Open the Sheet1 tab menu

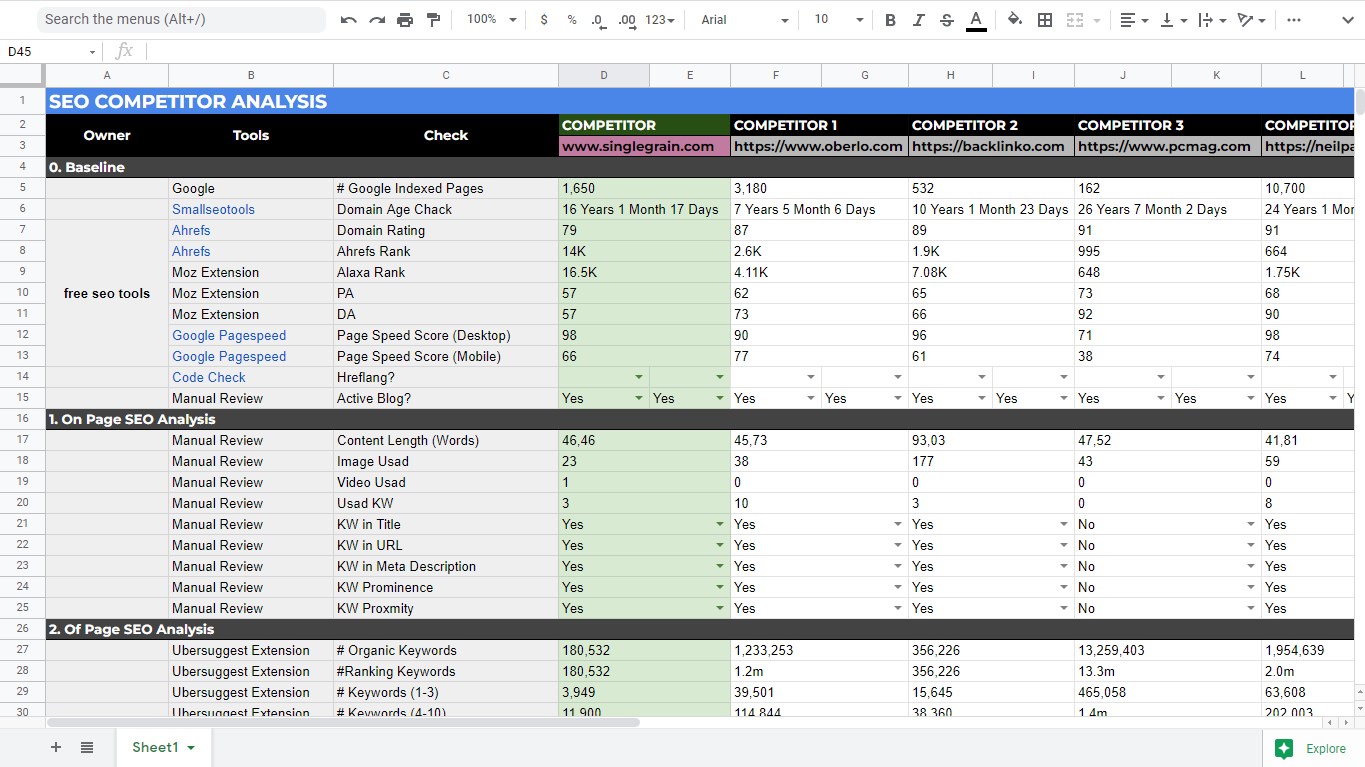tap(193, 746)
